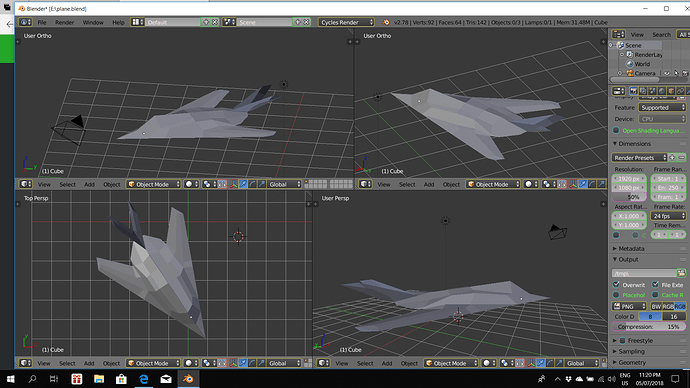Viewport: 690px width, 388px height.
Task: Open the Help menu
Action: pyautogui.click(x=118, y=22)
